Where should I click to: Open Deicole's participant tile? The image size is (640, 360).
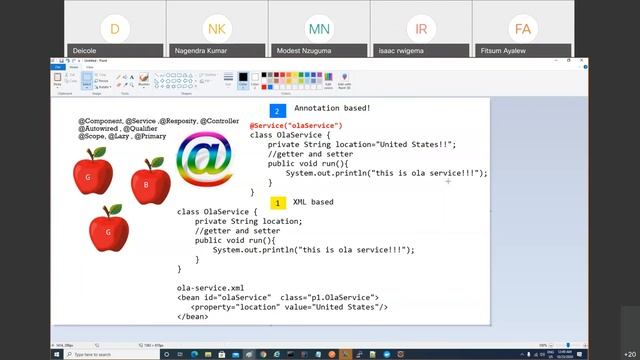click(115, 29)
